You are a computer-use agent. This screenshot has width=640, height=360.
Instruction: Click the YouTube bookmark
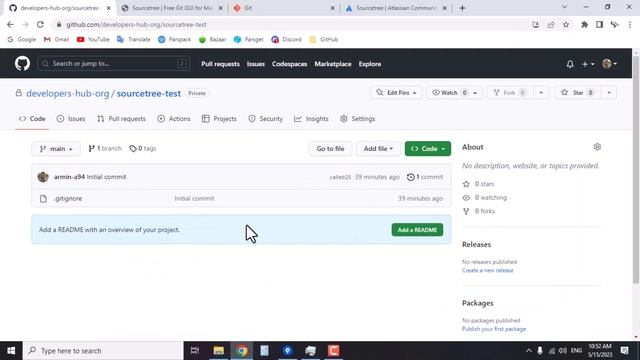click(x=93, y=40)
